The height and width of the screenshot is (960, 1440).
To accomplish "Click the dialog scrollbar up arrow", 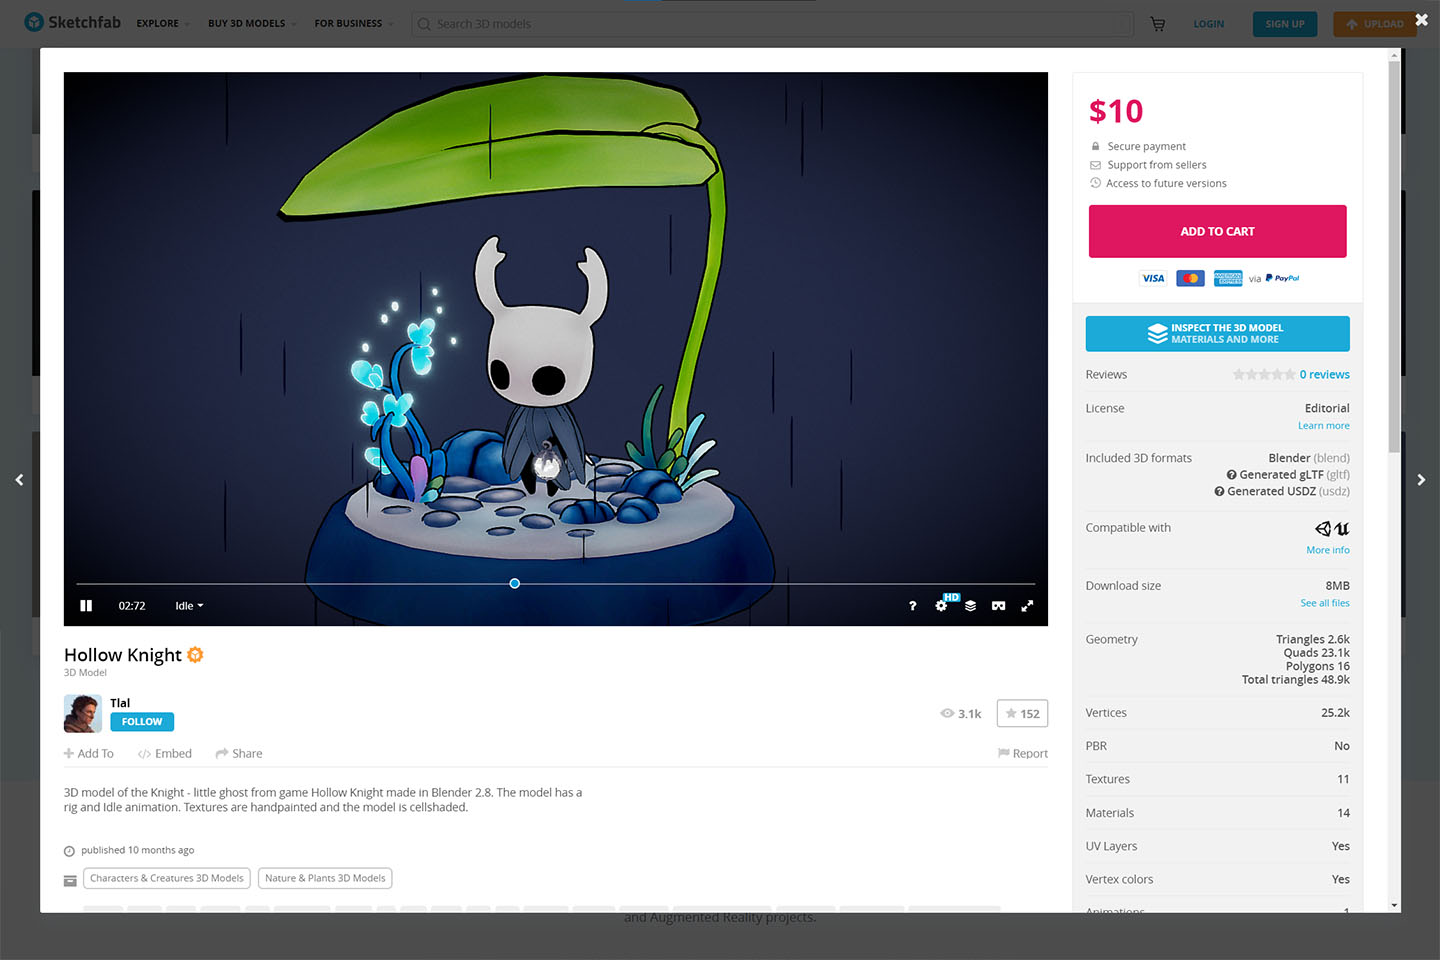I will 1394,56.
